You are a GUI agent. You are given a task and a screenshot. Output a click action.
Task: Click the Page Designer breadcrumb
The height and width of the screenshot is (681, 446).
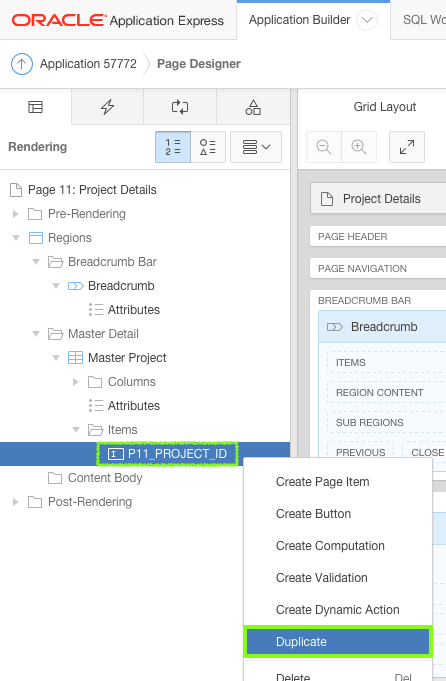[198, 64]
